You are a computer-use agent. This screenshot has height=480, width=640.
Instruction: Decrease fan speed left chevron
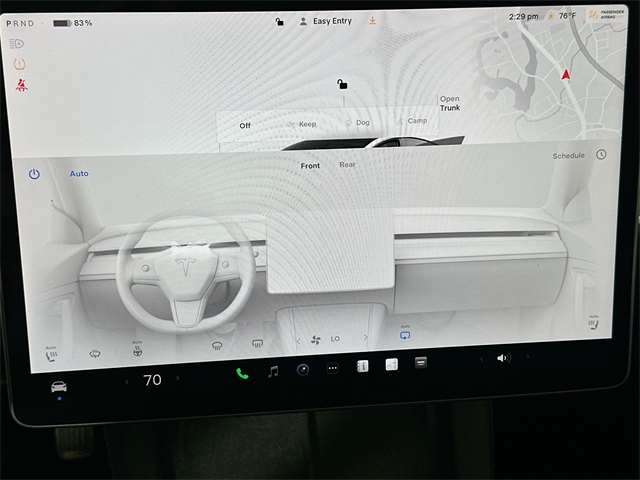(x=298, y=341)
